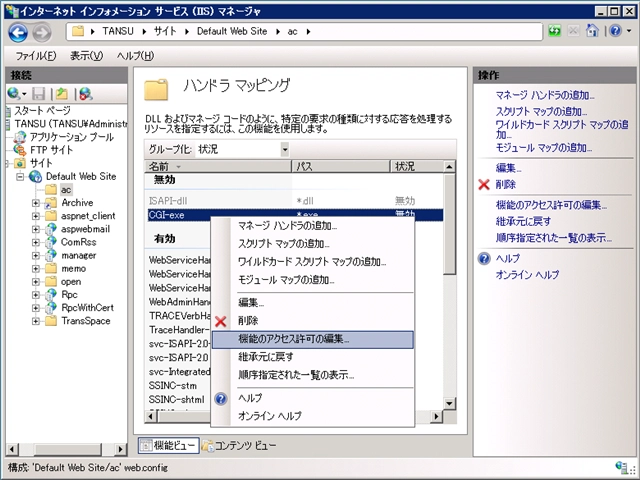
Task: Click the アプリケーション プール tree icon
Action: (20, 137)
